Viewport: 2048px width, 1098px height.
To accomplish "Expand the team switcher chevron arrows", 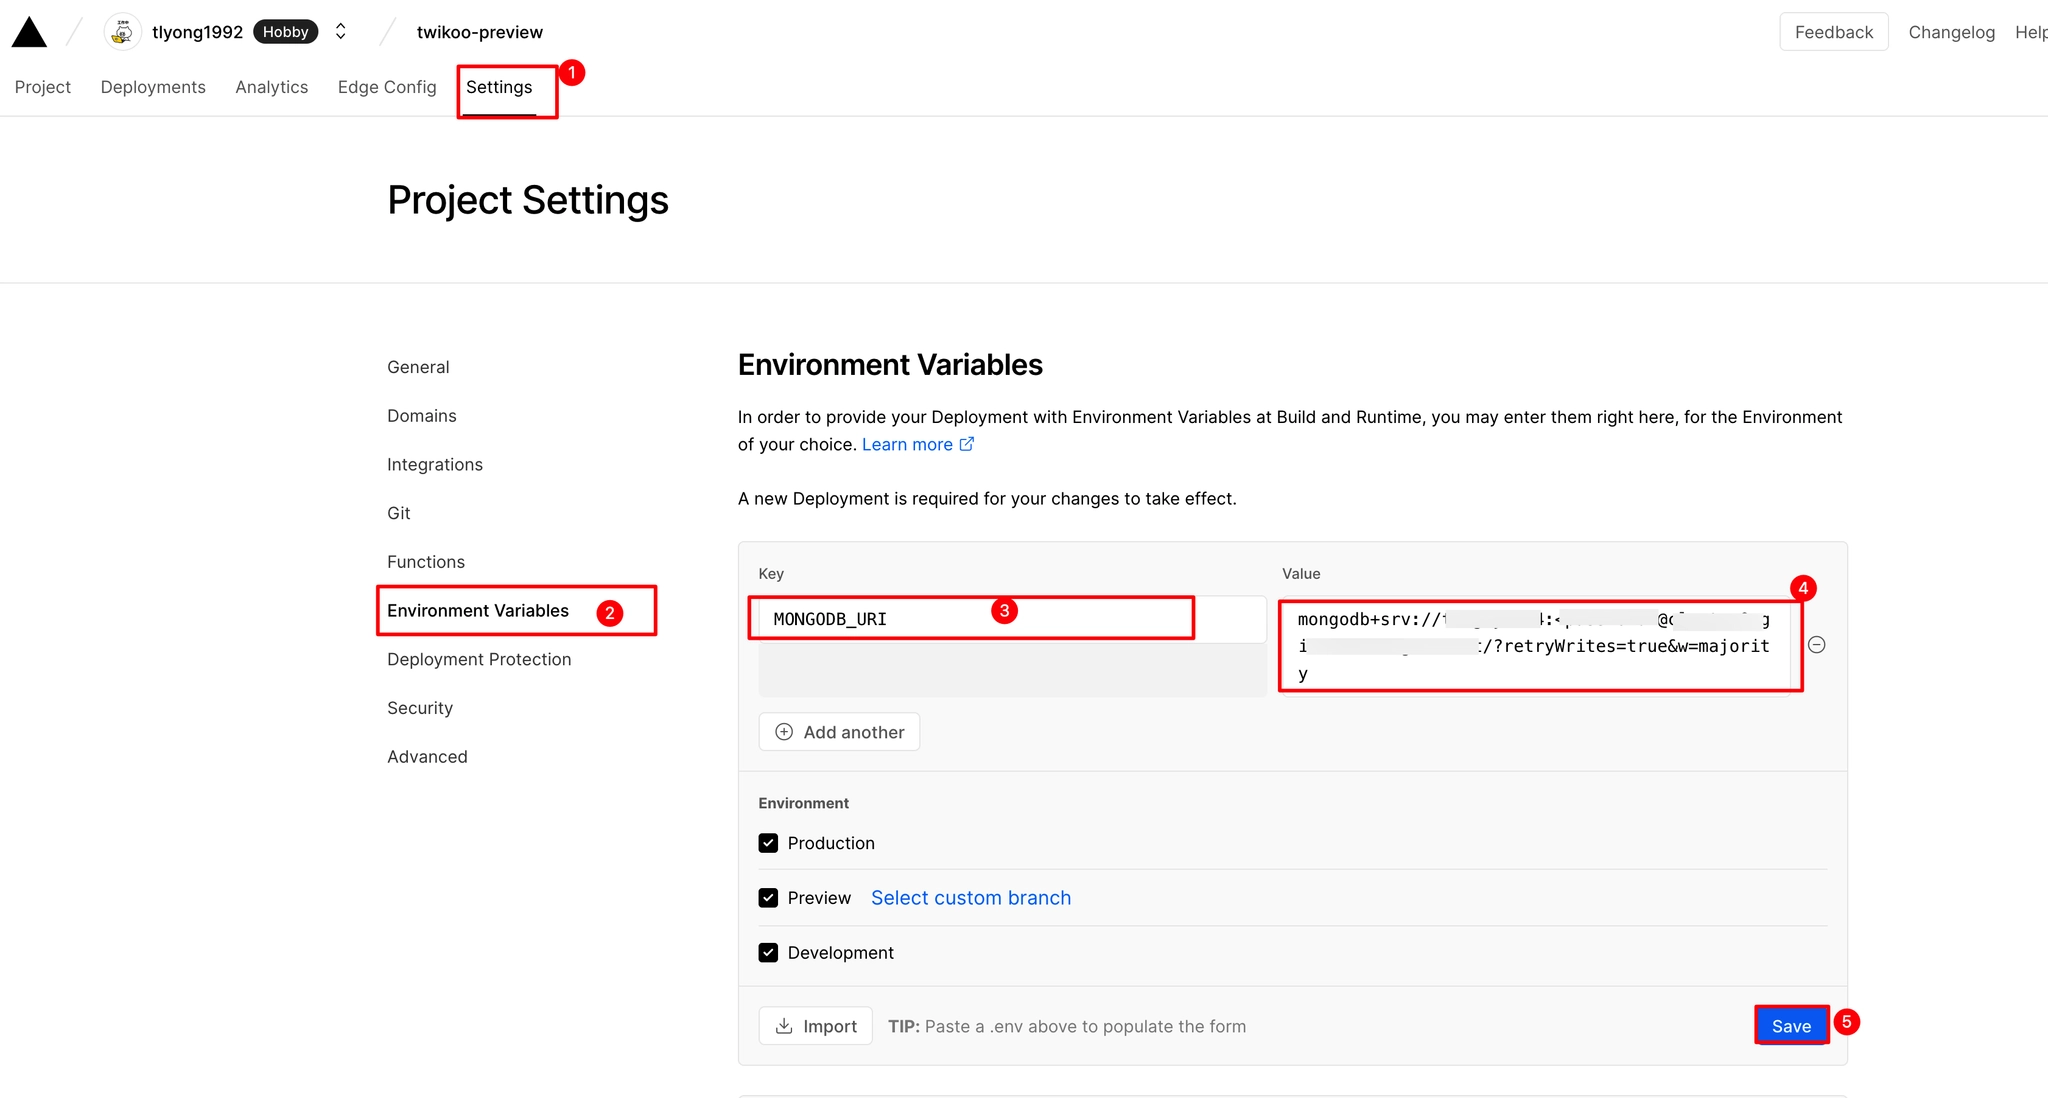I will (x=341, y=32).
